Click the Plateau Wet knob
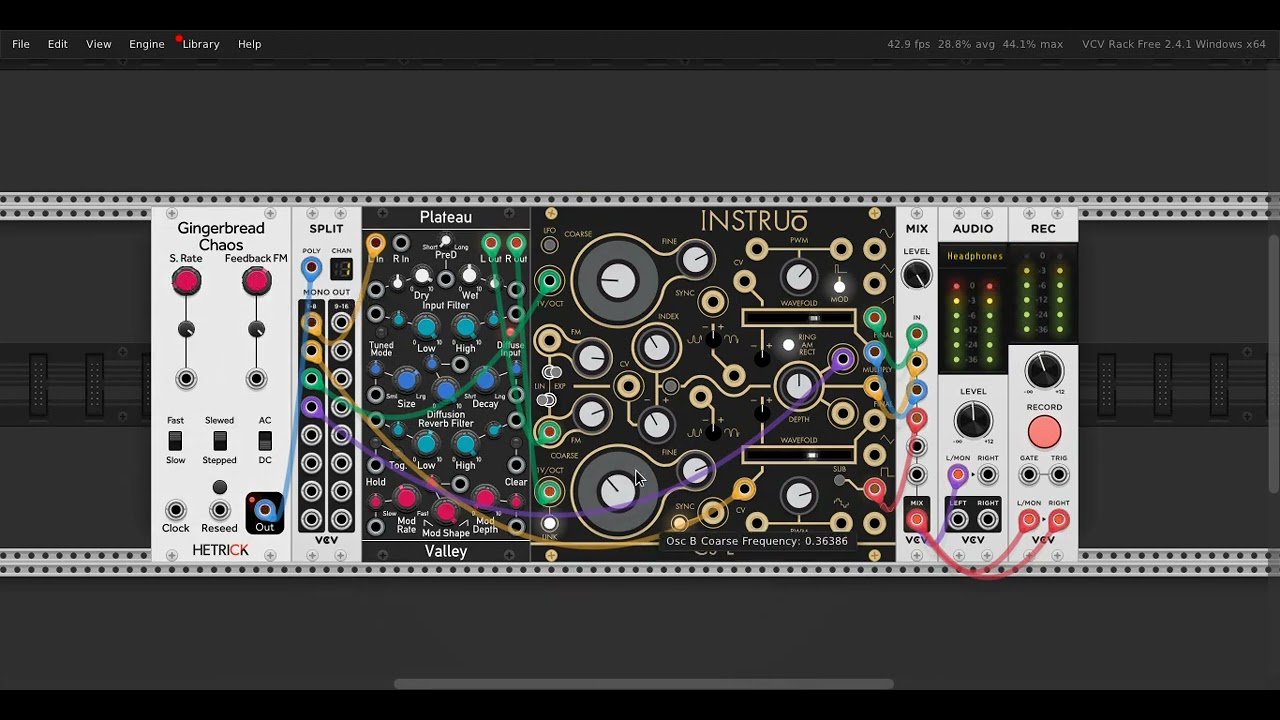This screenshot has width=1280, height=720. coord(470,276)
